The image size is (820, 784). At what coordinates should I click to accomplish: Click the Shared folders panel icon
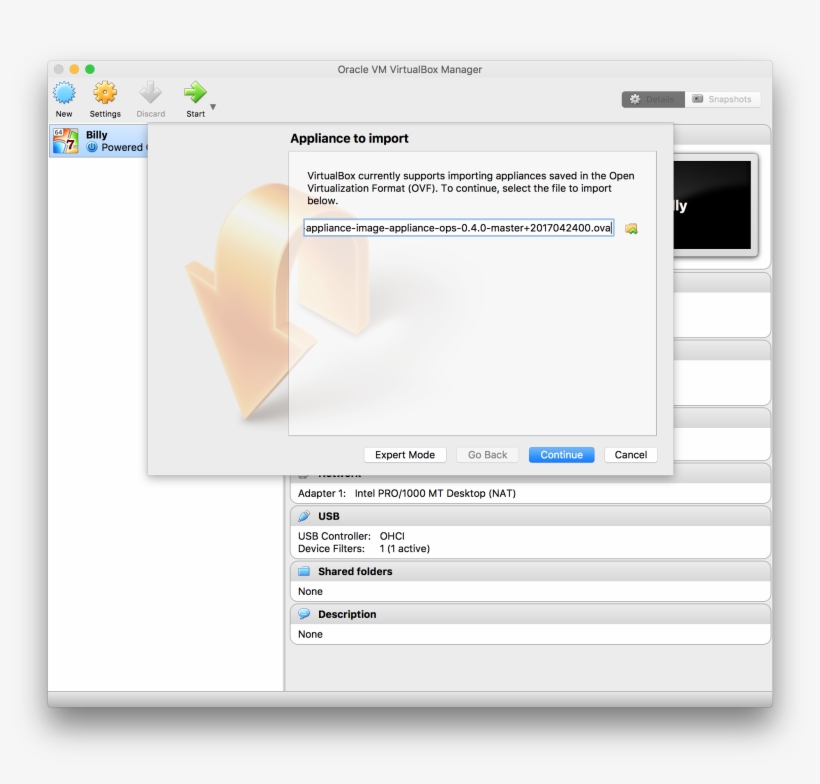pyautogui.click(x=302, y=571)
